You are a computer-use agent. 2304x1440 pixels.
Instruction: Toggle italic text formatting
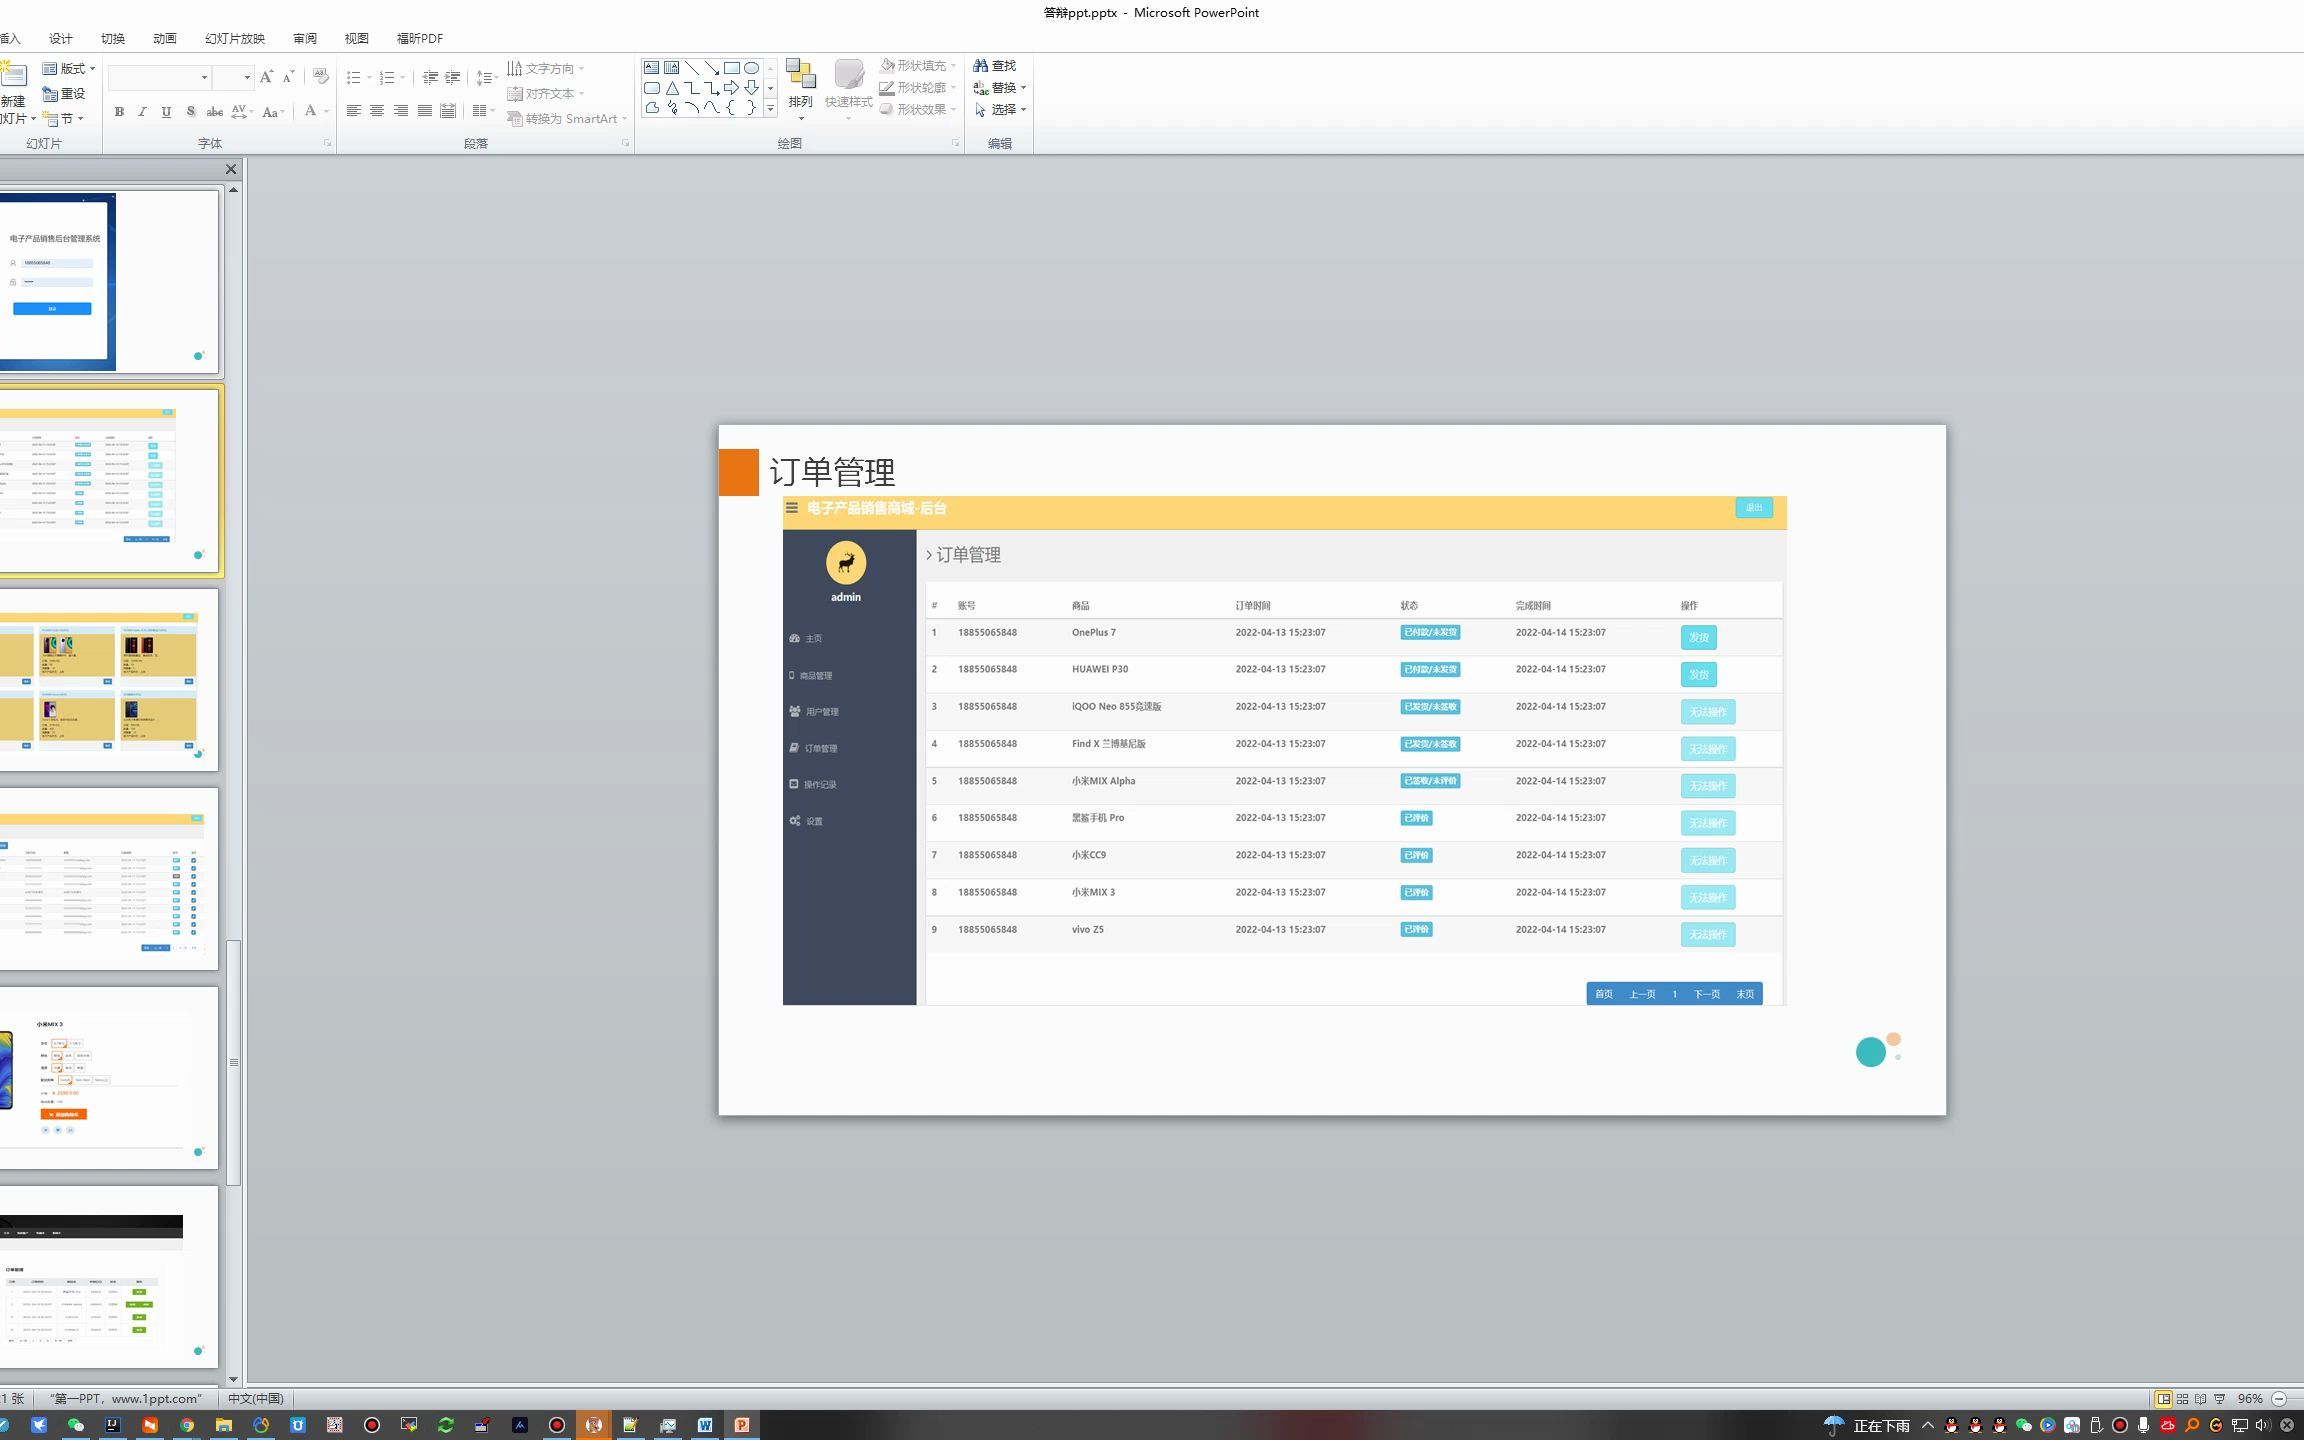coord(142,112)
